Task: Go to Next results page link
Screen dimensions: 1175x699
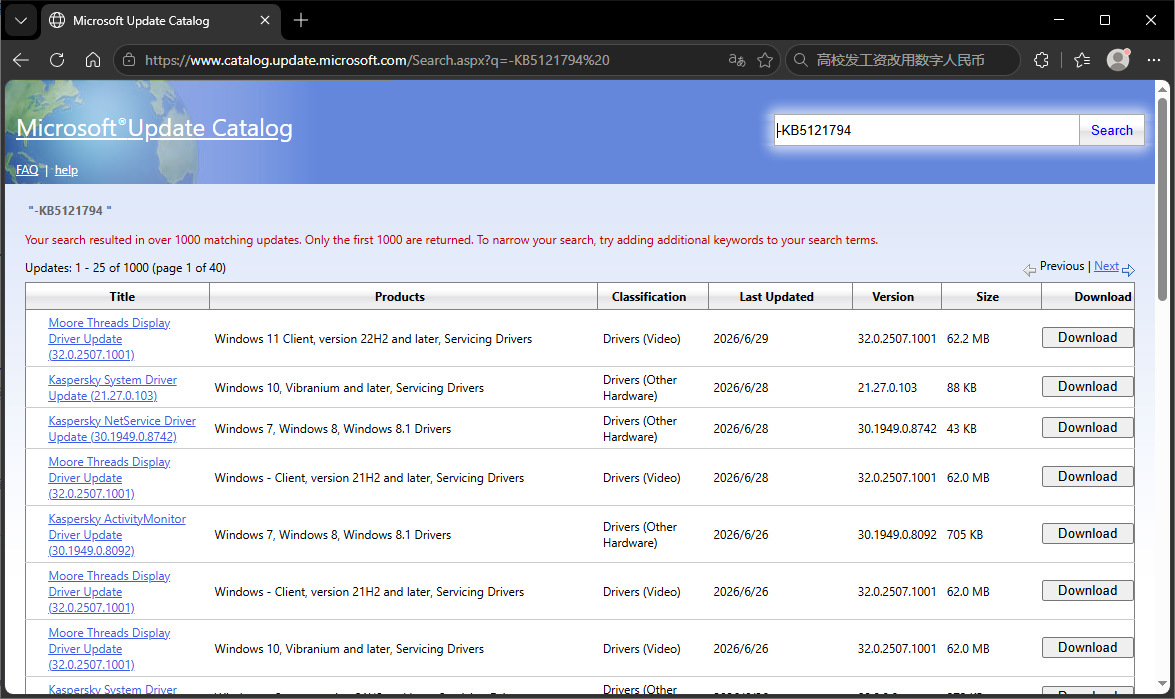Action: [1106, 266]
